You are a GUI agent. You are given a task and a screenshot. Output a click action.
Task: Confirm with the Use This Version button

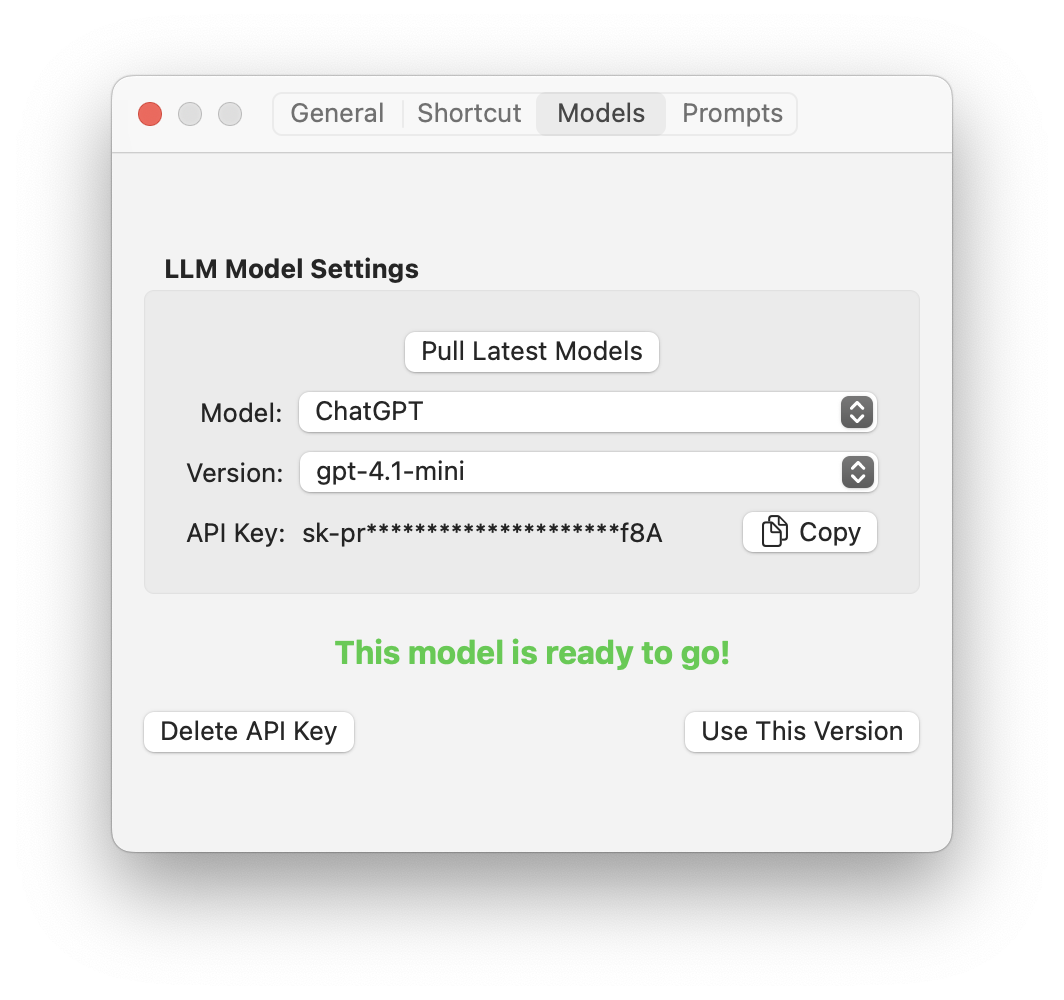pyautogui.click(x=802, y=731)
